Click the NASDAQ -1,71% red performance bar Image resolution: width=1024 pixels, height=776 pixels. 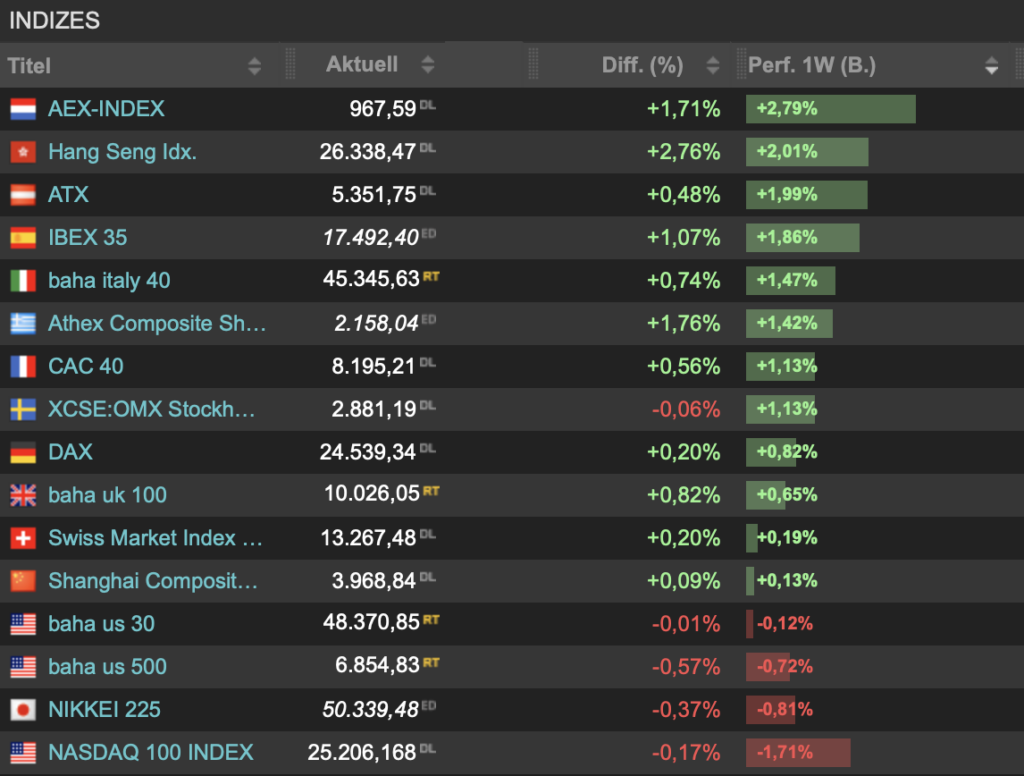pyautogui.click(x=797, y=752)
